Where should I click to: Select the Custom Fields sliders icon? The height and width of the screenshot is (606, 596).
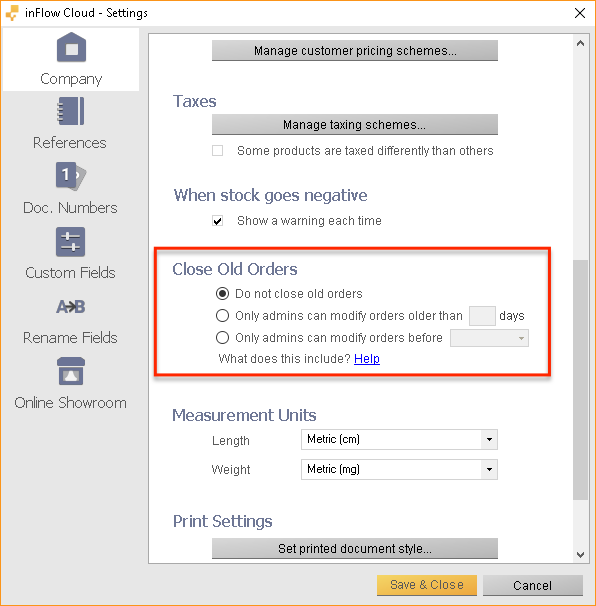(x=70, y=242)
